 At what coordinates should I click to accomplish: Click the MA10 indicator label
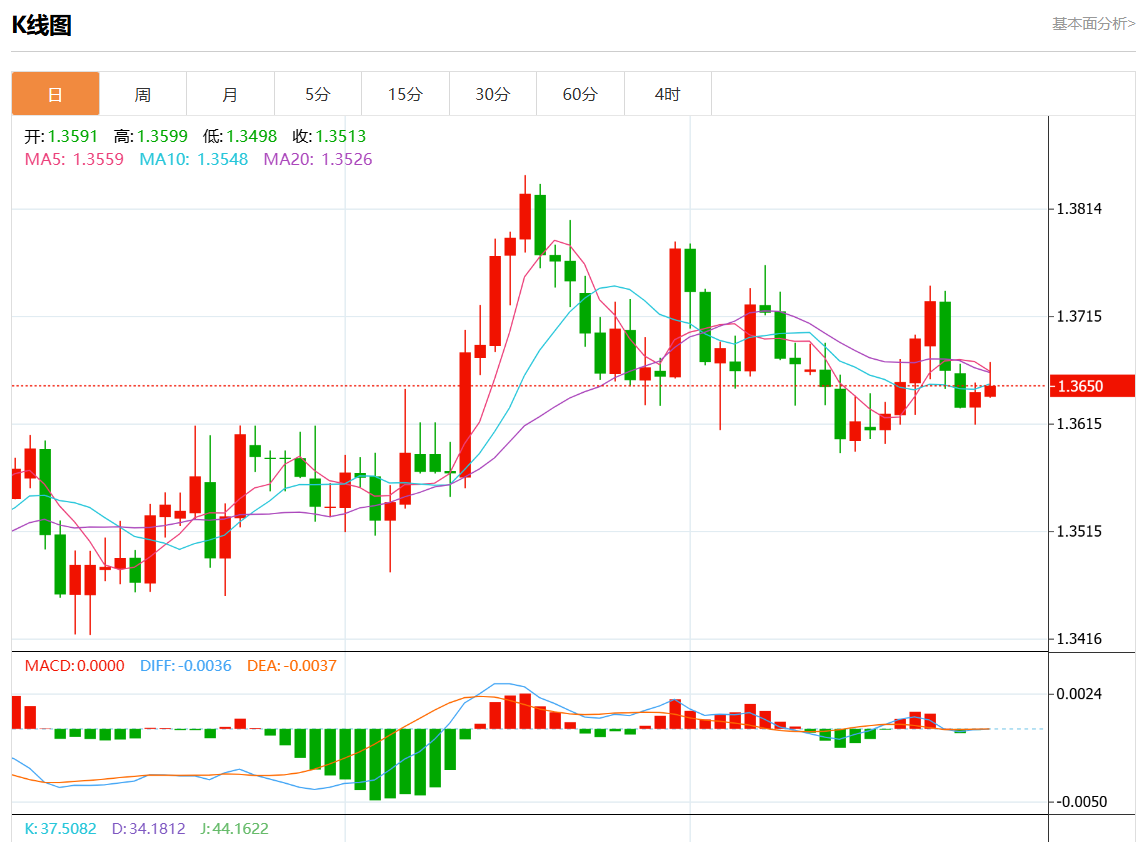pyautogui.click(x=194, y=159)
